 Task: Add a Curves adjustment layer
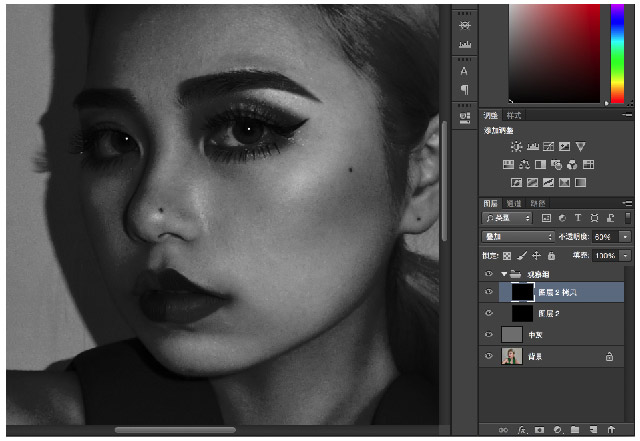(x=548, y=147)
